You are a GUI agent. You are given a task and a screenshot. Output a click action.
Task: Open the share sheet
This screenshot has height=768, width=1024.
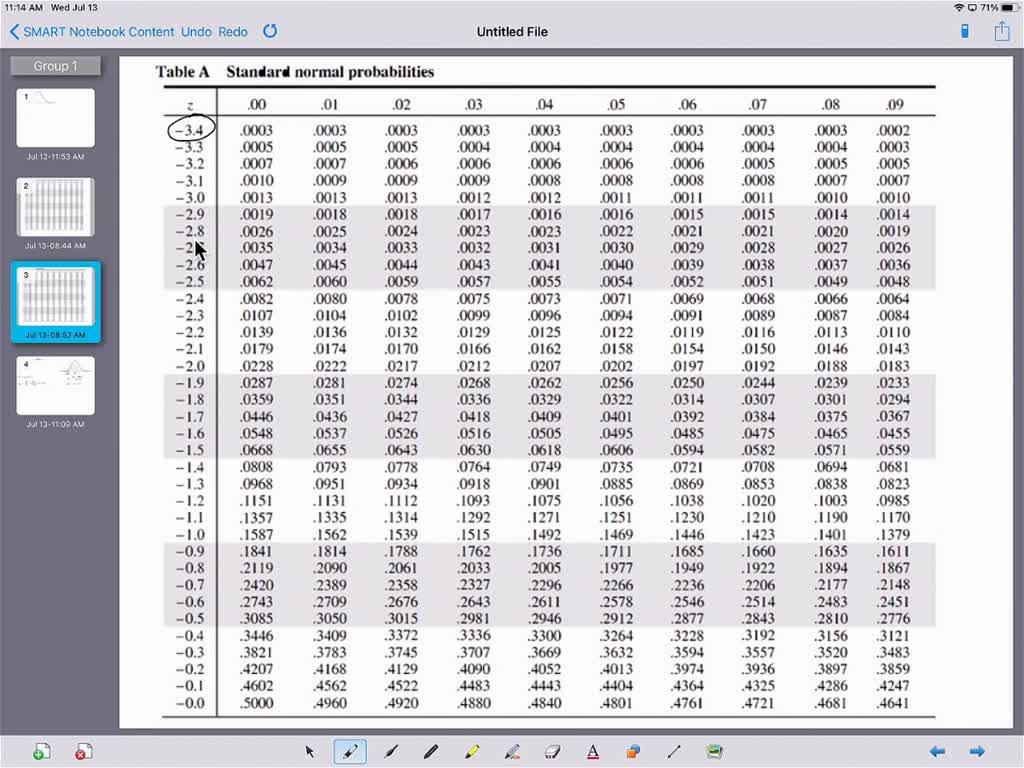[1002, 31]
